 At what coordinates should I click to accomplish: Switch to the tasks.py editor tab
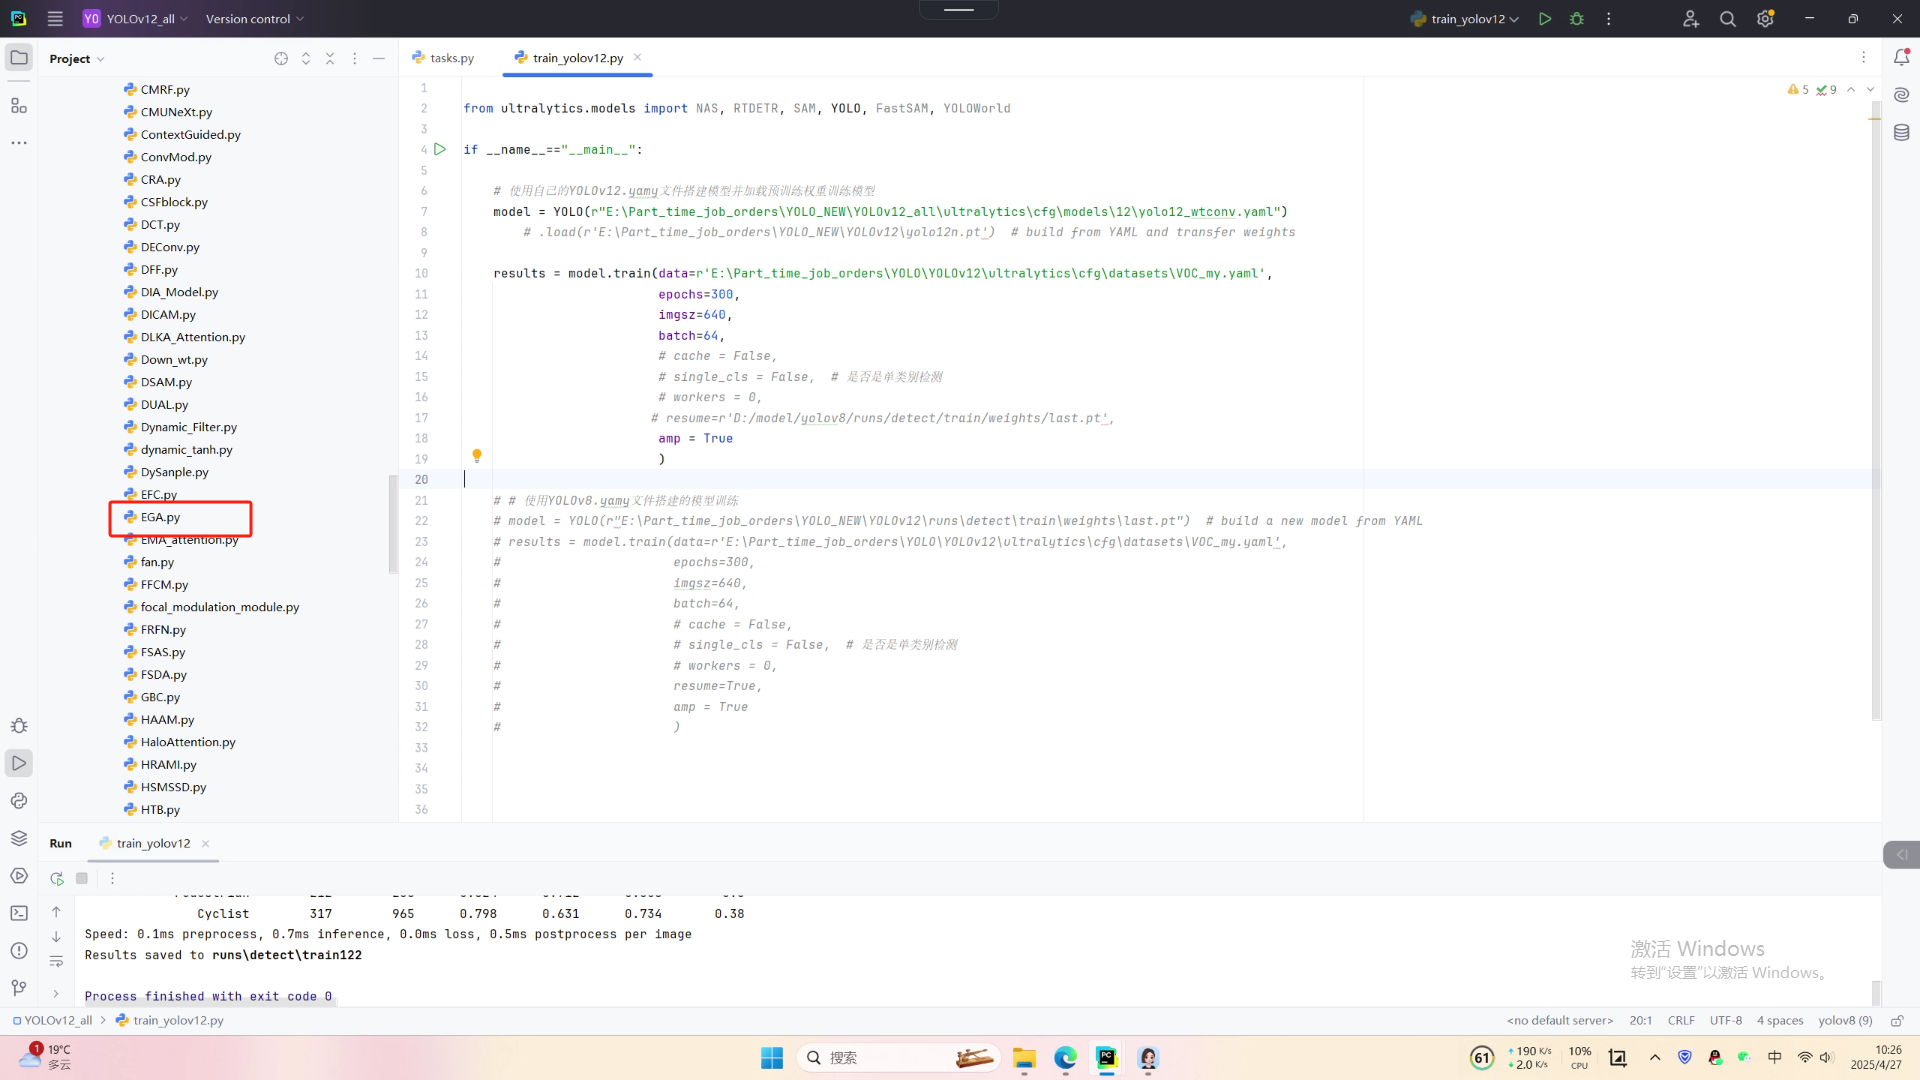point(444,58)
